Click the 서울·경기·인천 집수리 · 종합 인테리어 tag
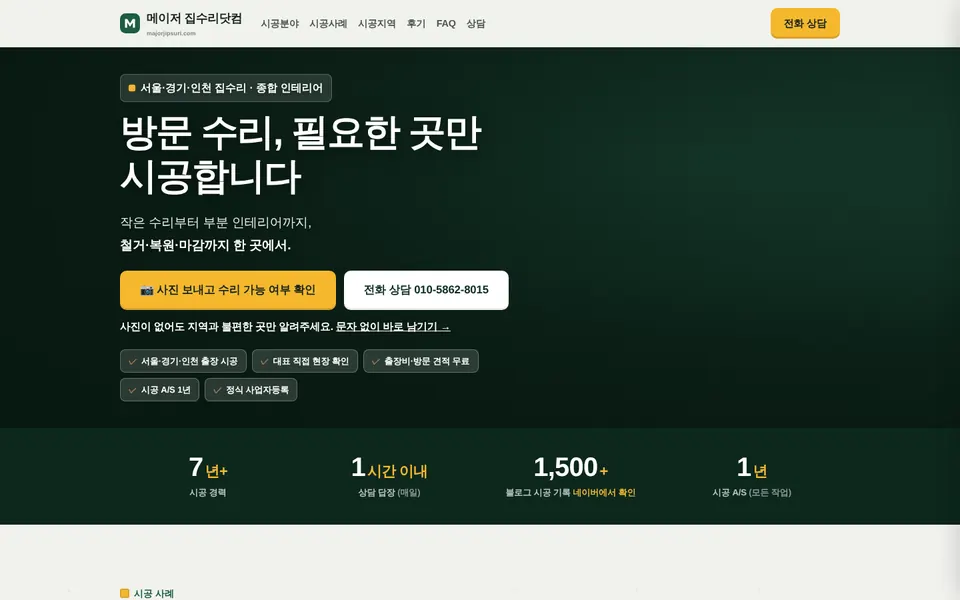960x600 pixels. (x=226, y=88)
